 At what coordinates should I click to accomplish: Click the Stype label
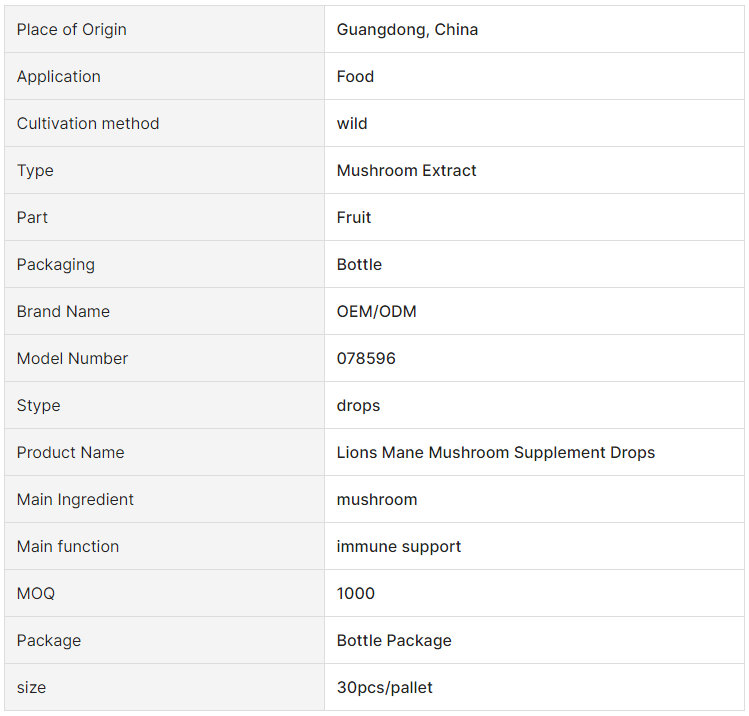(39, 406)
